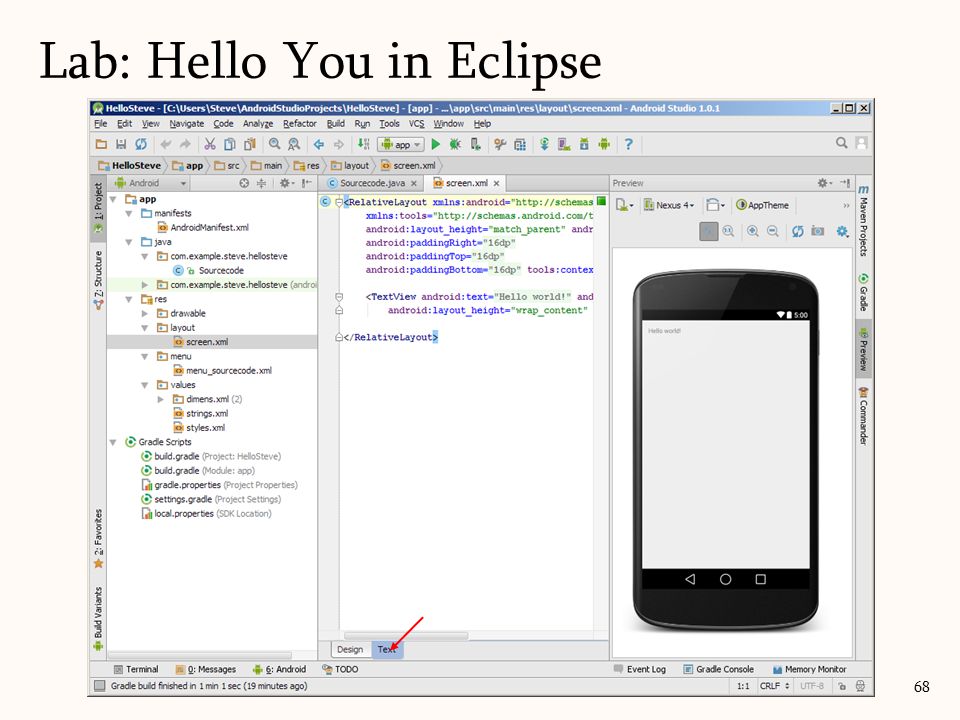Toggle the Build Variants side panel
The image size is (960, 720).
tap(98, 618)
